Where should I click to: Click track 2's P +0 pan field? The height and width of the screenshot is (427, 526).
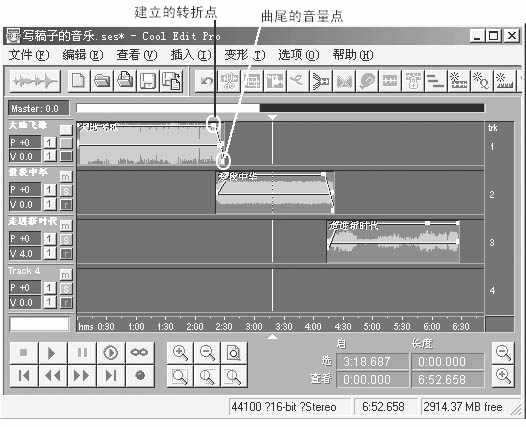(x=25, y=190)
